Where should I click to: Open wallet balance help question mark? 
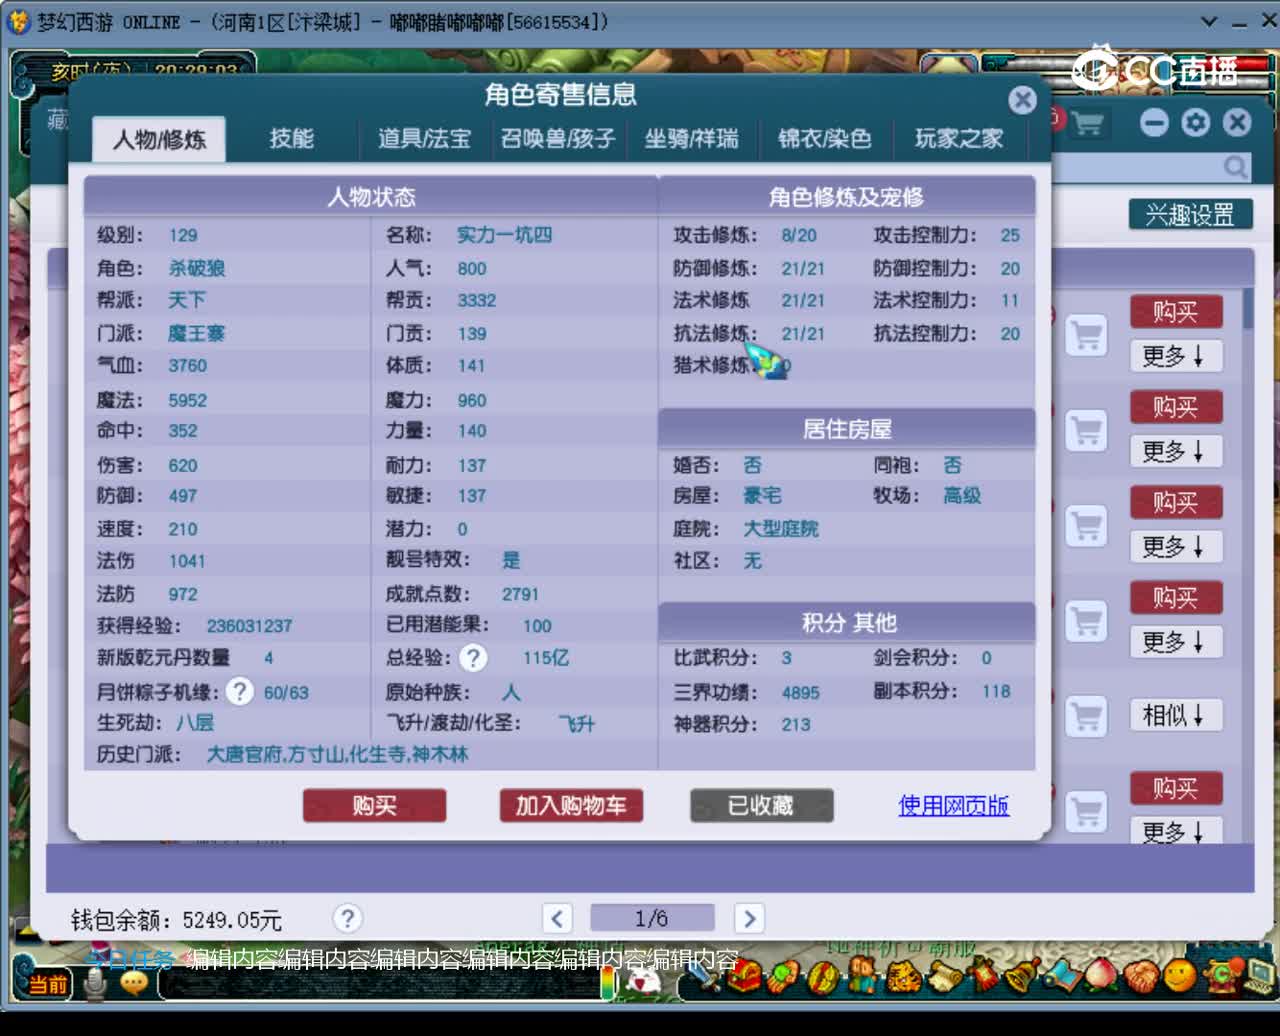(347, 918)
